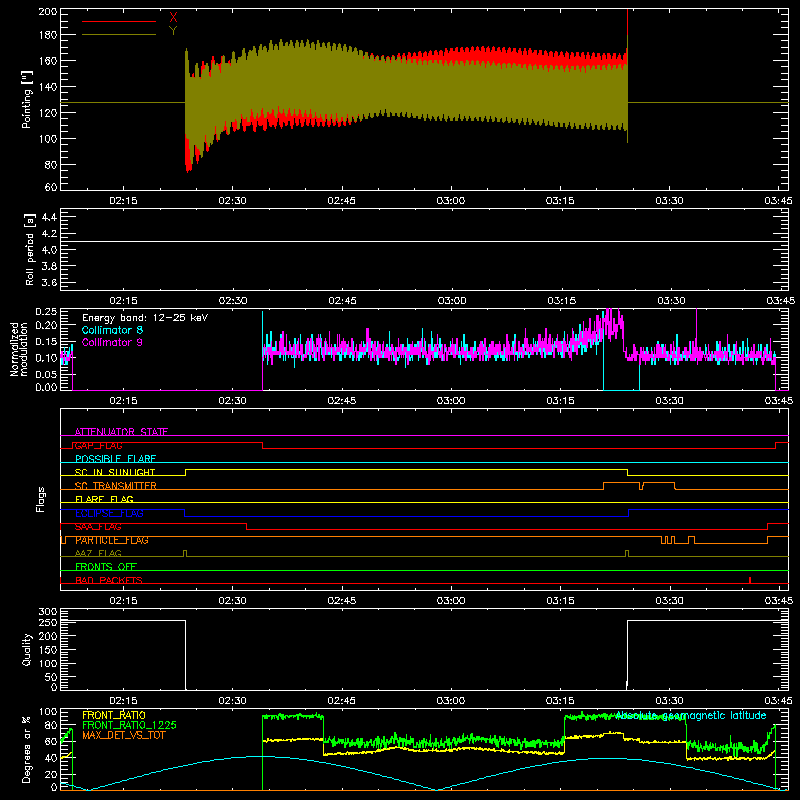
Task: Click the 03:15 label under Quality plot
Action: [560, 701]
